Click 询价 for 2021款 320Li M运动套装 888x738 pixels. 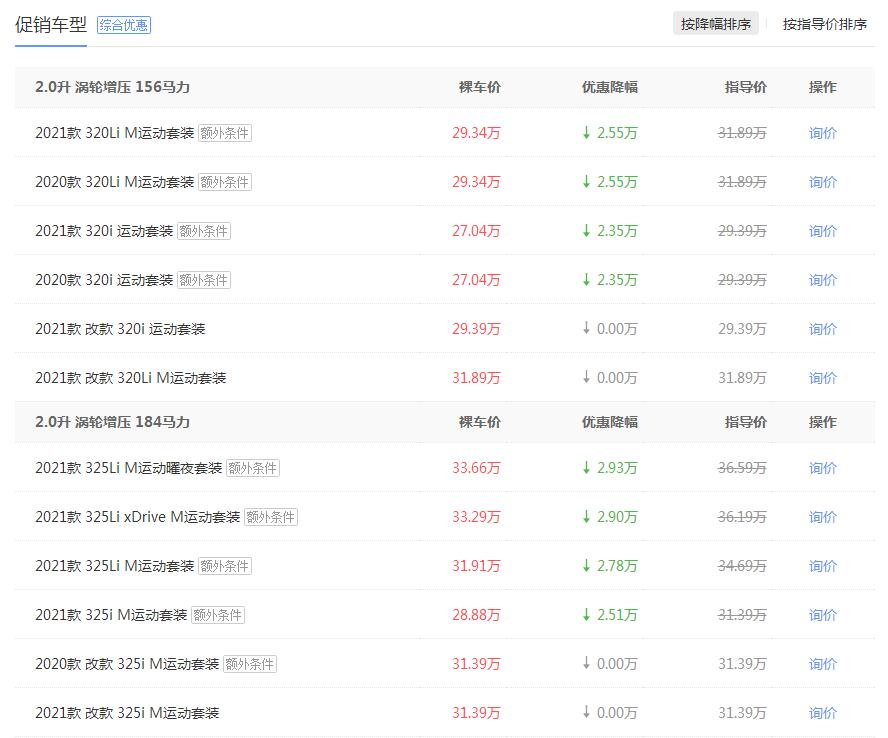(x=823, y=133)
